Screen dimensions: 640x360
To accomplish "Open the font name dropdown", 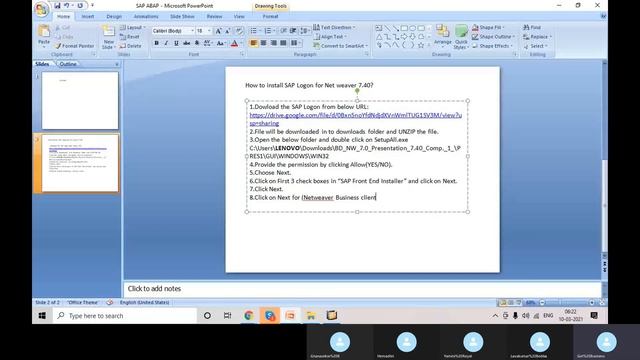I will (192, 31).
